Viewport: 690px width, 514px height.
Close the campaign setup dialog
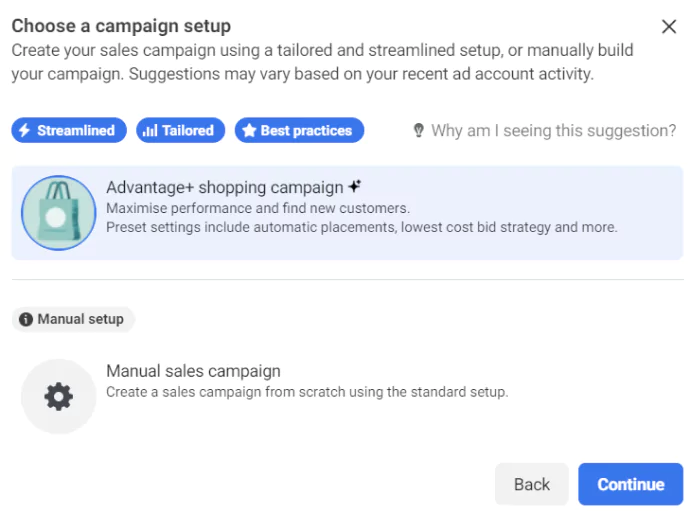[x=669, y=26]
